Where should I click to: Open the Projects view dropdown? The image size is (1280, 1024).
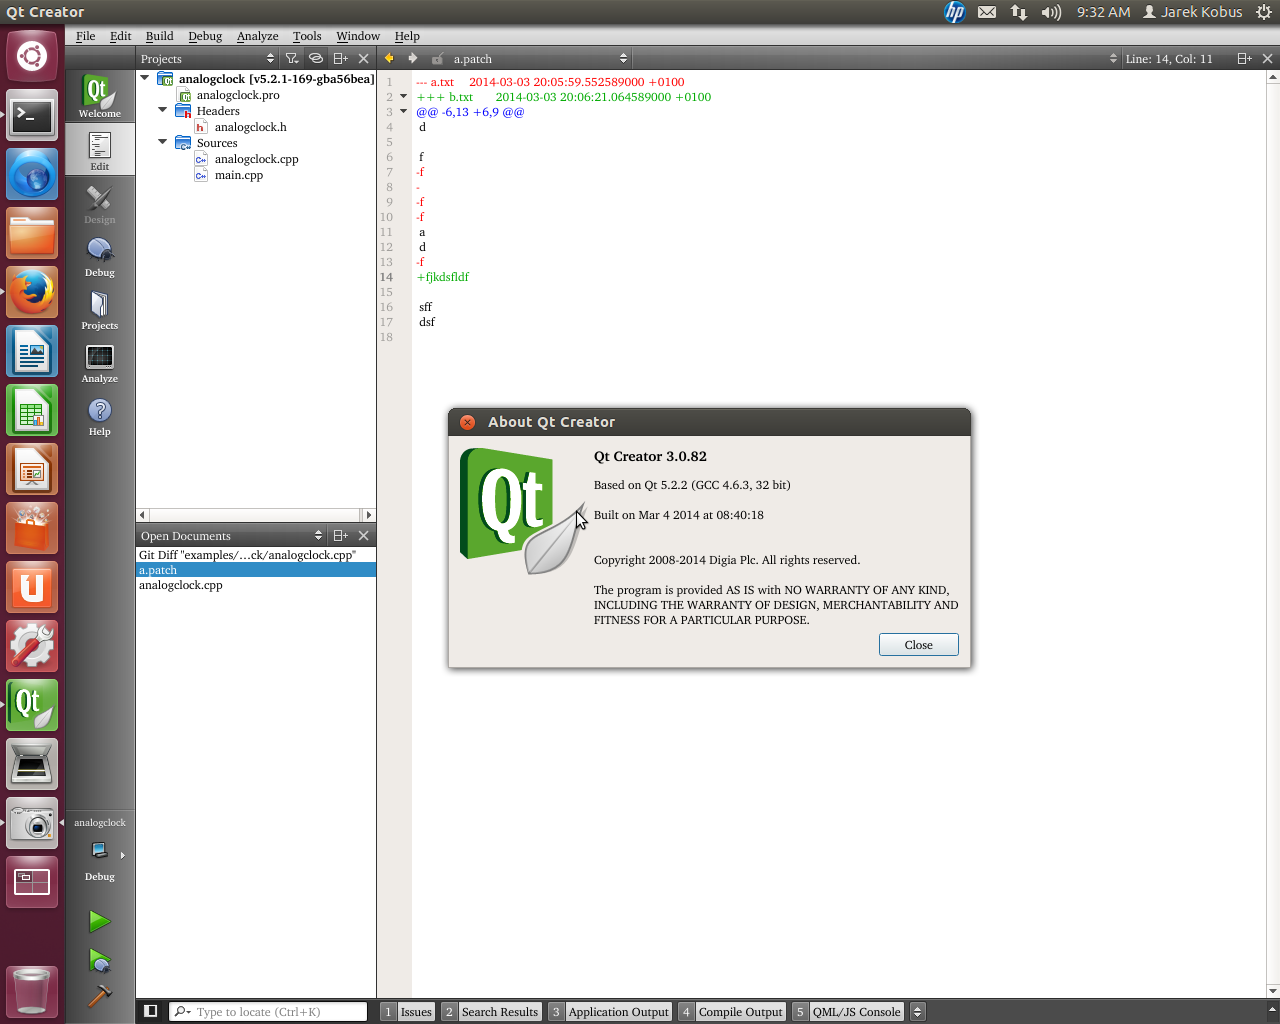[x=208, y=58]
